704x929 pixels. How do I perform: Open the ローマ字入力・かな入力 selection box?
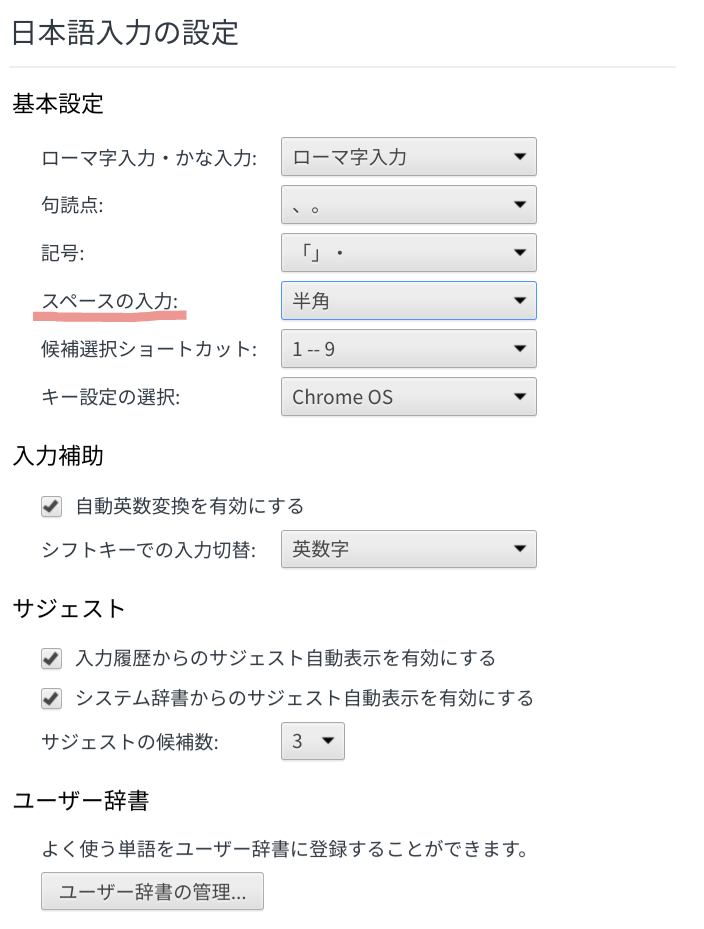pyautogui.click(x=408, y=157)
